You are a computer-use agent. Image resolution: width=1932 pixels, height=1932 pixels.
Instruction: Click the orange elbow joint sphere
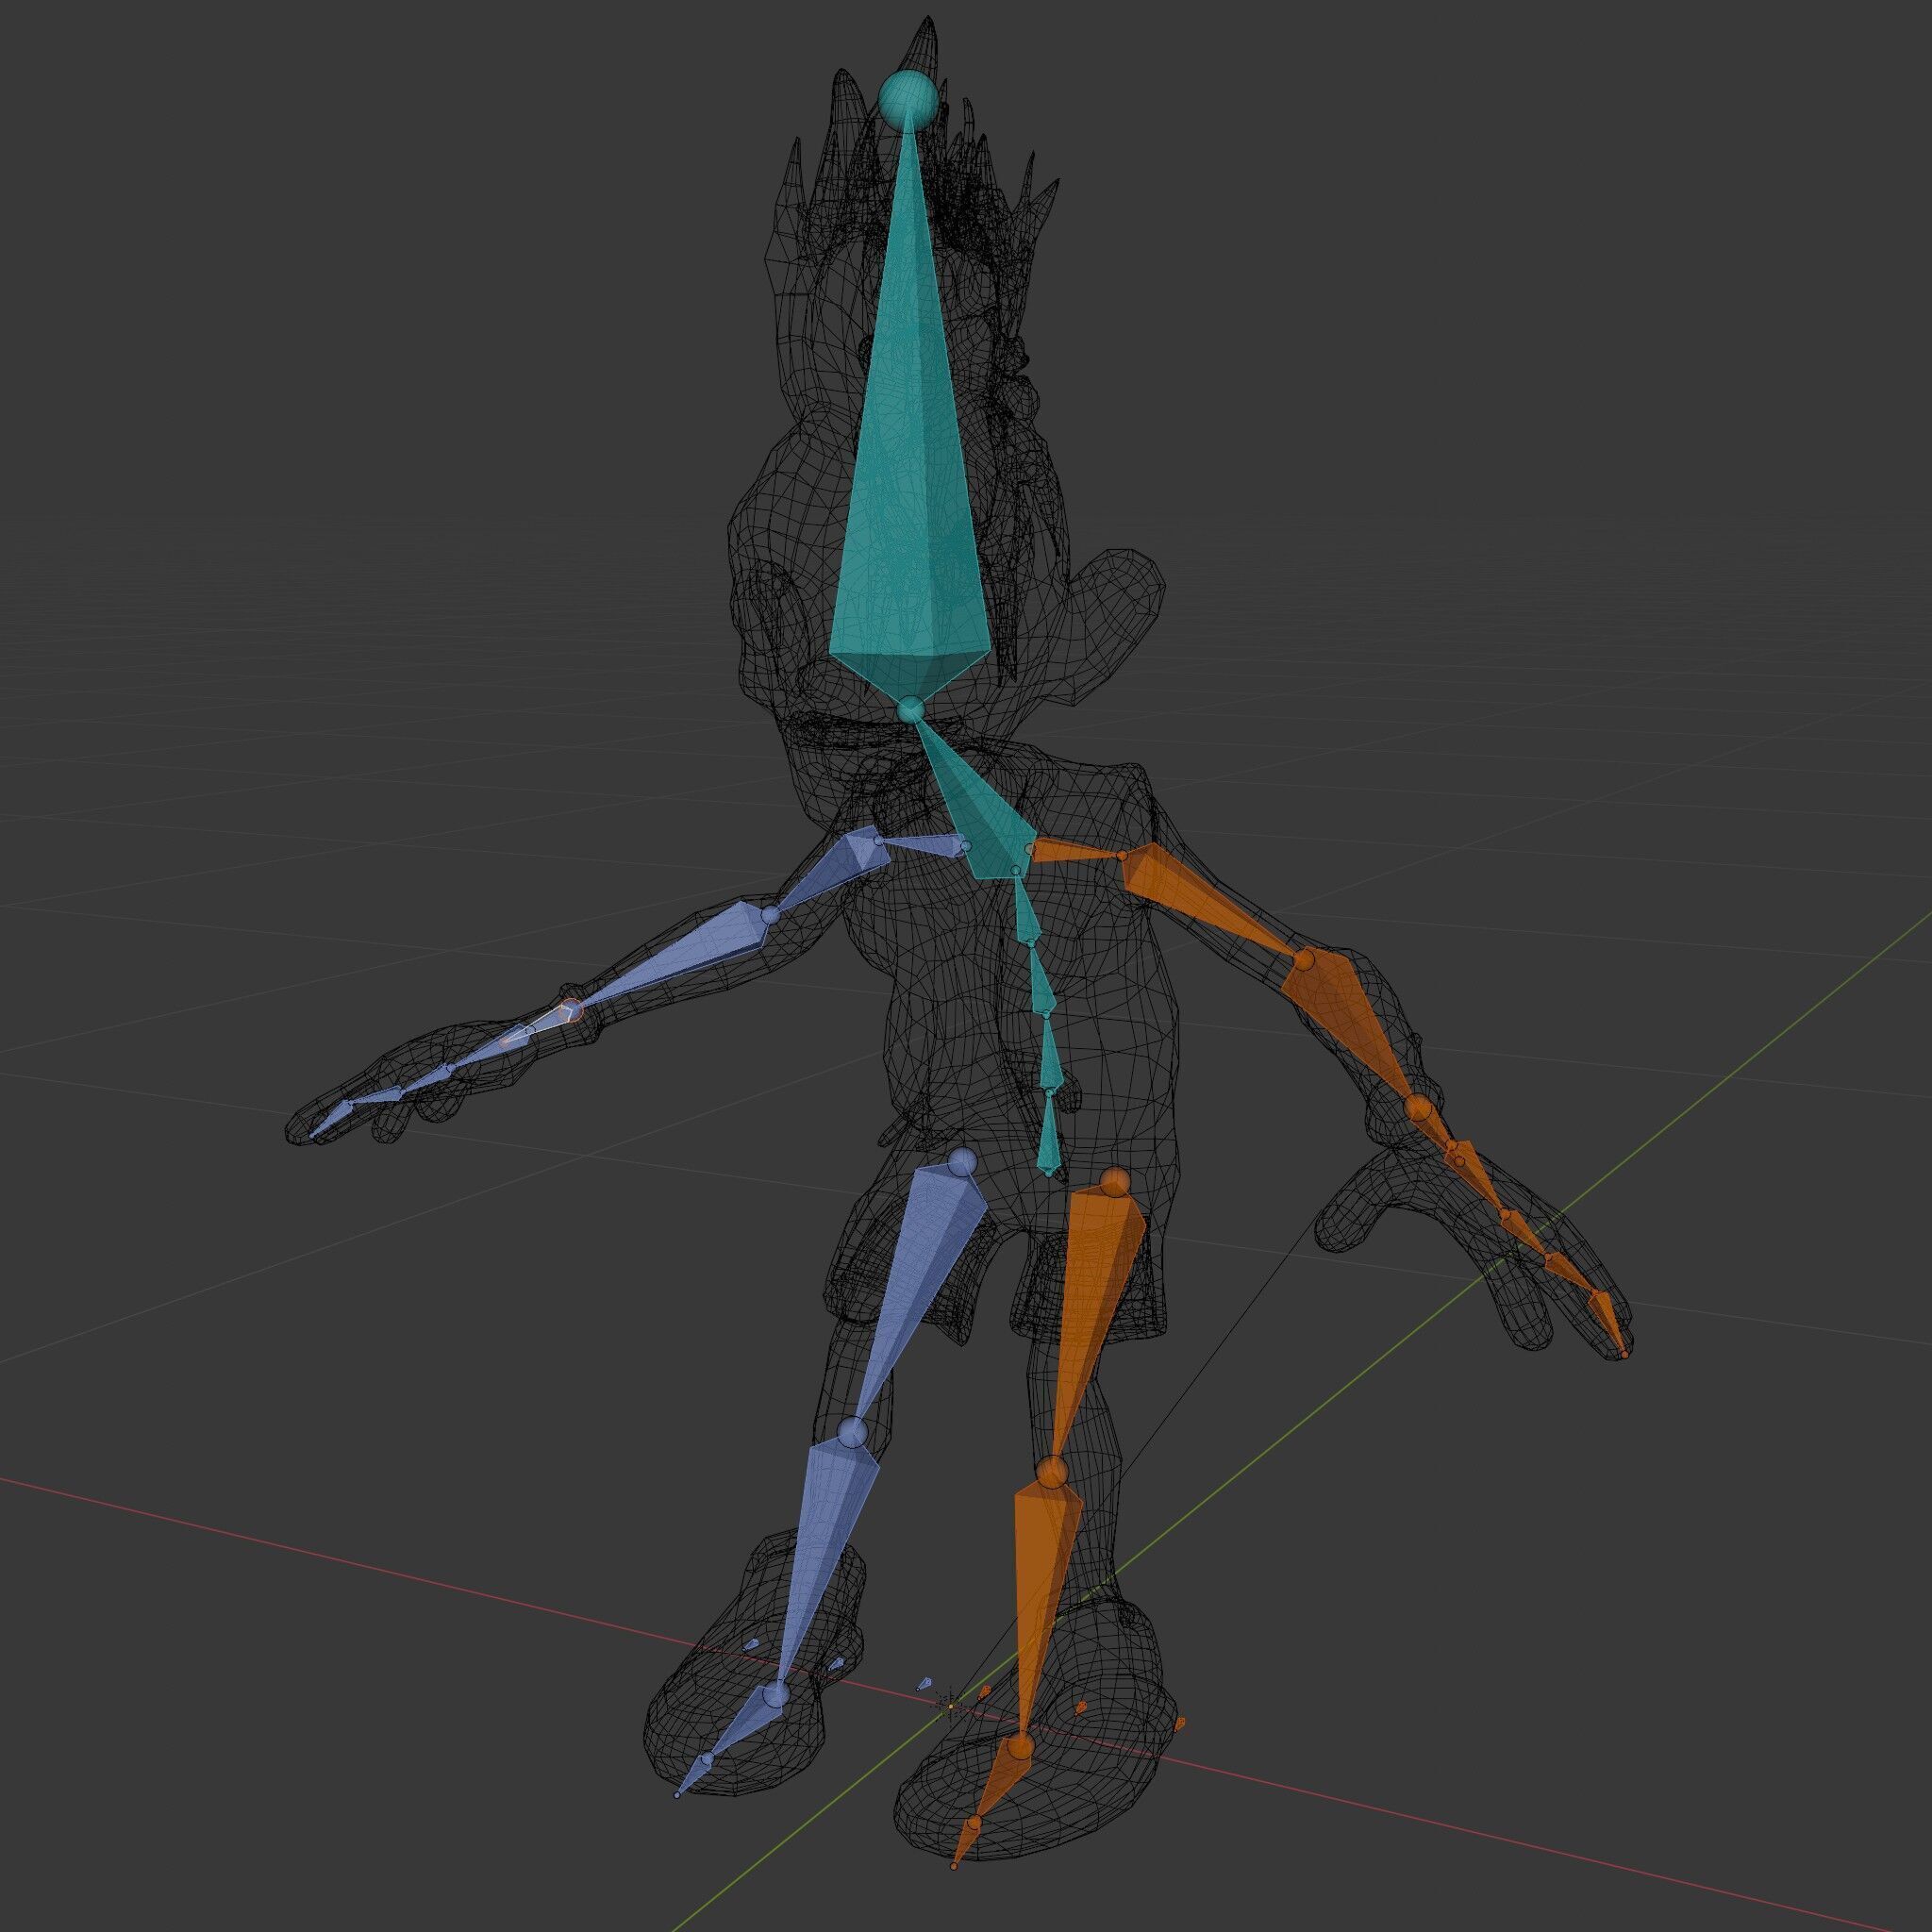click(x=1304, y=959)
